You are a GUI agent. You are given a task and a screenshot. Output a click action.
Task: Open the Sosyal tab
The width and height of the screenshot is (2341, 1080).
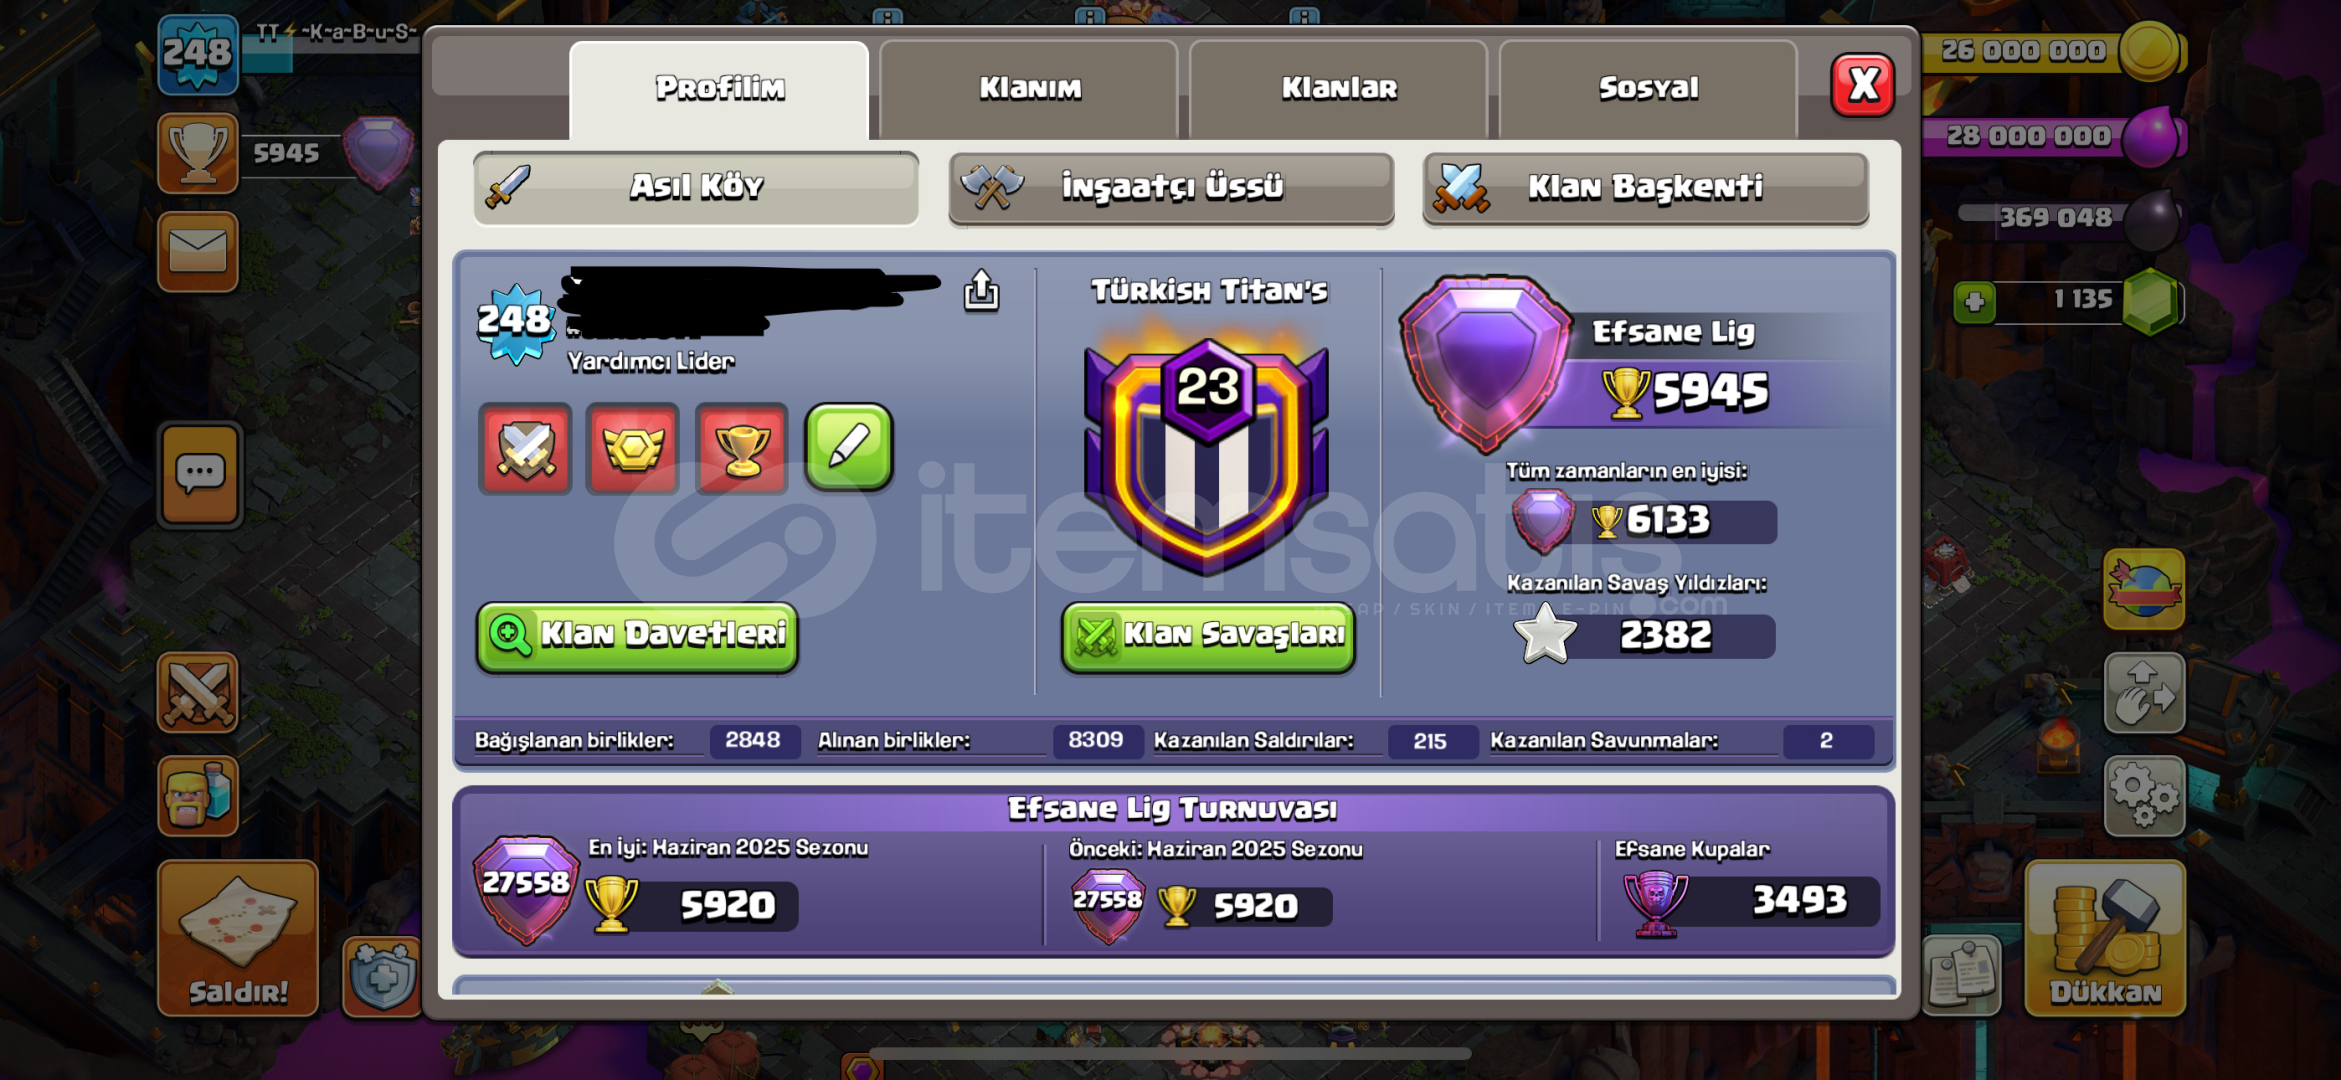pos(1648,88)
